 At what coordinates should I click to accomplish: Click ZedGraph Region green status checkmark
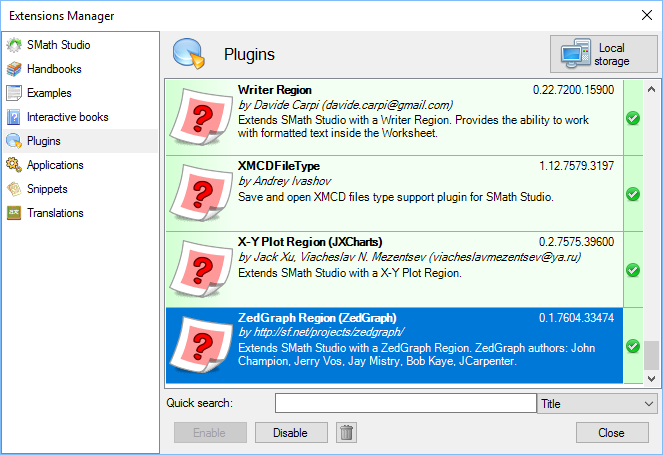(x=632, y=346)
